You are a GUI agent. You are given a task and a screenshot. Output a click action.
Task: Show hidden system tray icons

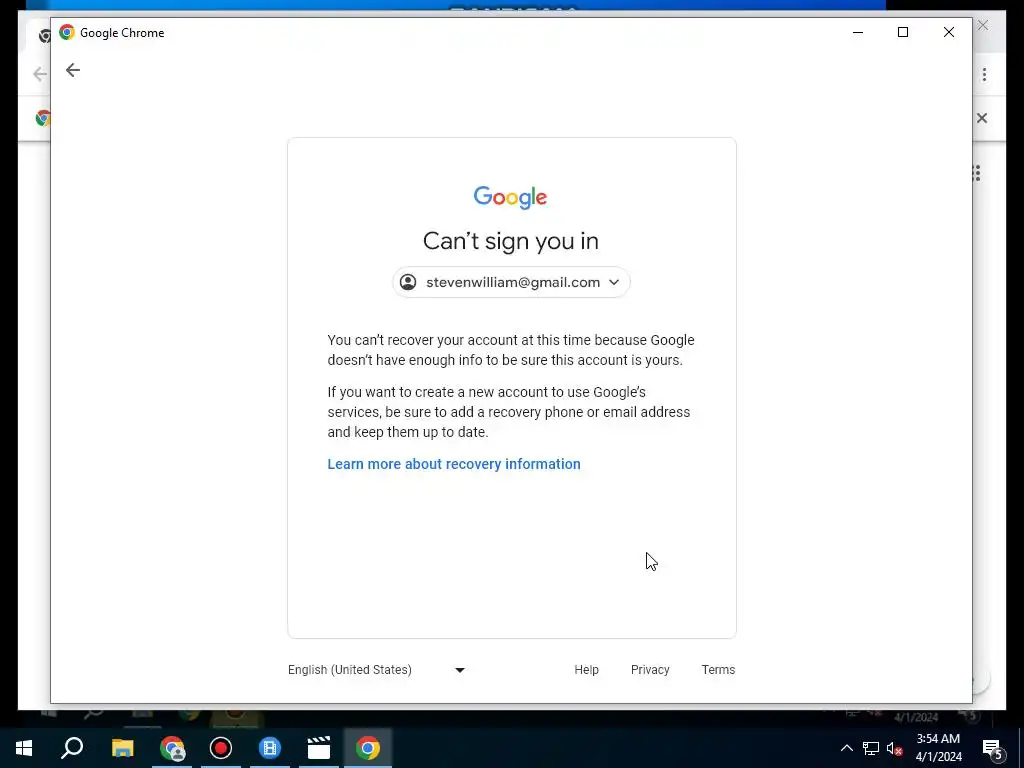[846, 748]
